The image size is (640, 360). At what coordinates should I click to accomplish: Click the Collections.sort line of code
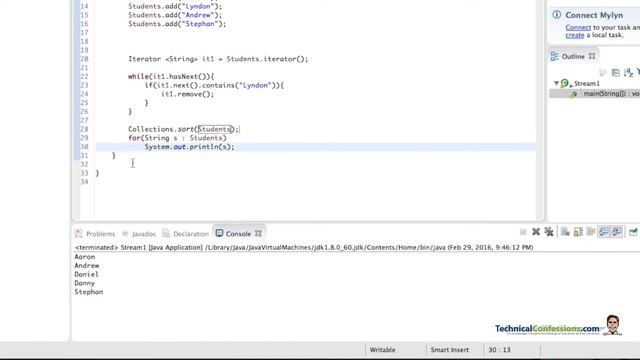pyautogui.click(x=184, y=129)
